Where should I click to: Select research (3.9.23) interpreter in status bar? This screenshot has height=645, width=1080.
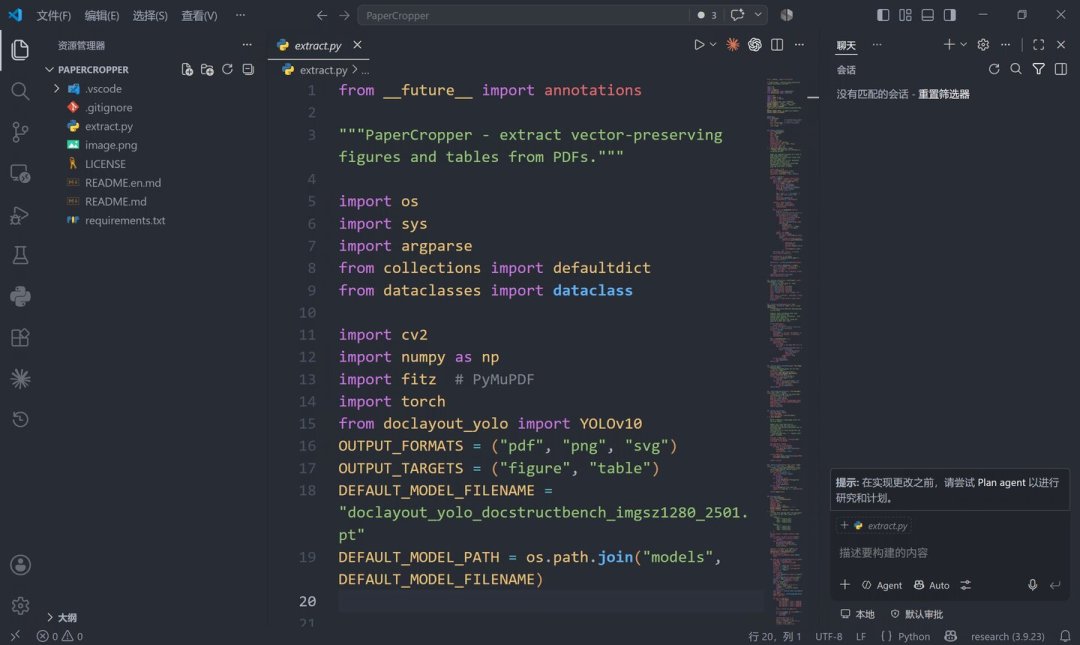pos(1008,636)
